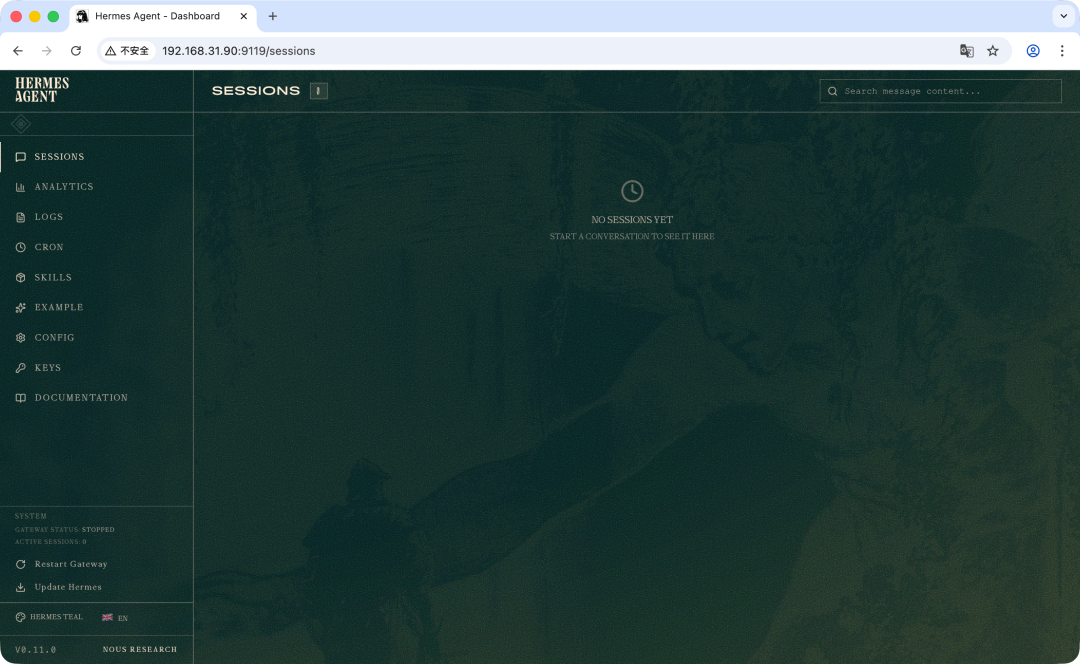Click the diamond emblem below the logo

pyautogui.click(x=21, y=124)
